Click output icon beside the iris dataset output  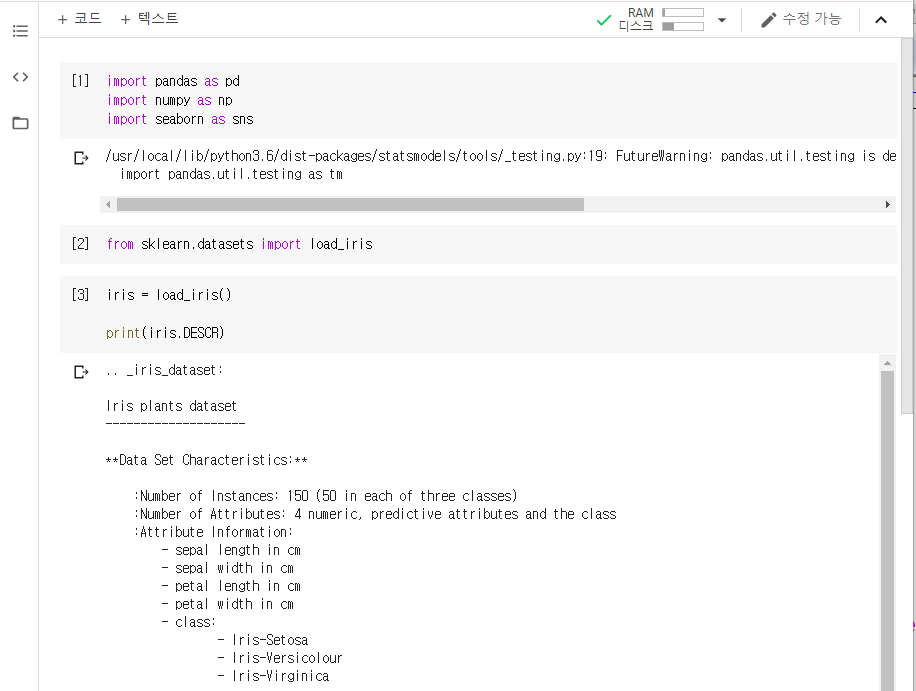[x=81, y=372]
